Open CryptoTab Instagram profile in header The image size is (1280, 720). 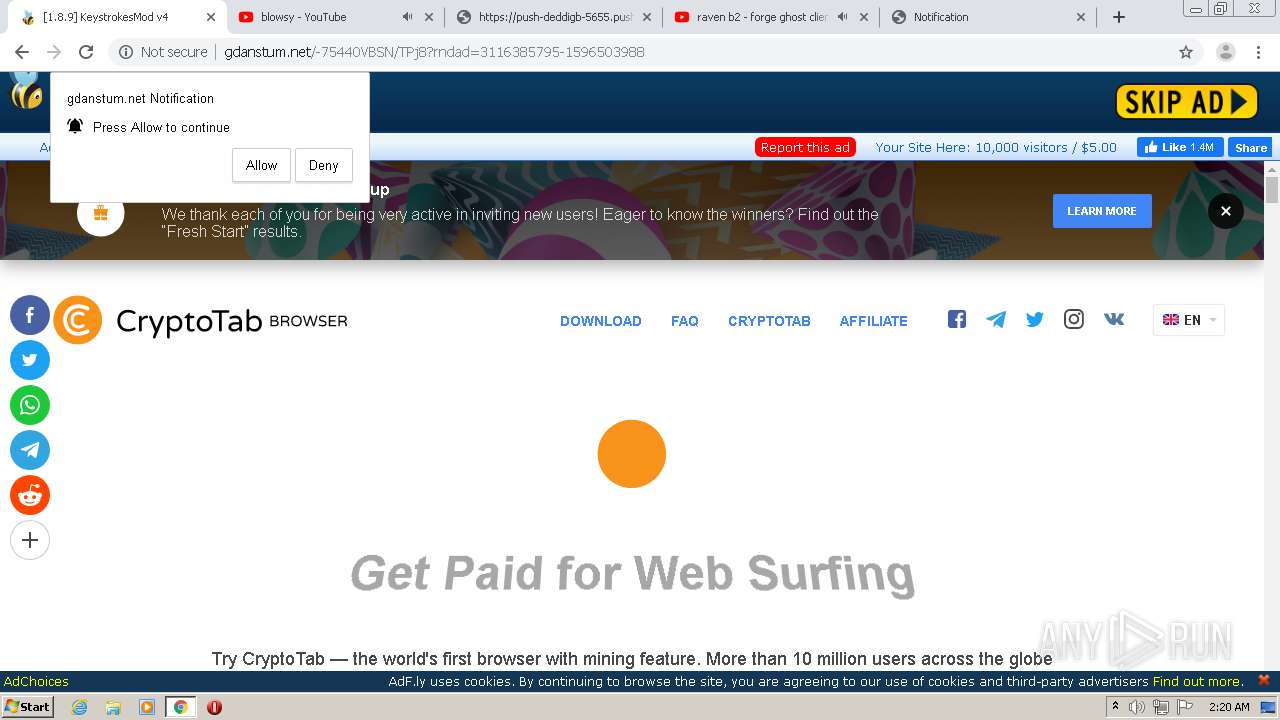click(1074, 319)
